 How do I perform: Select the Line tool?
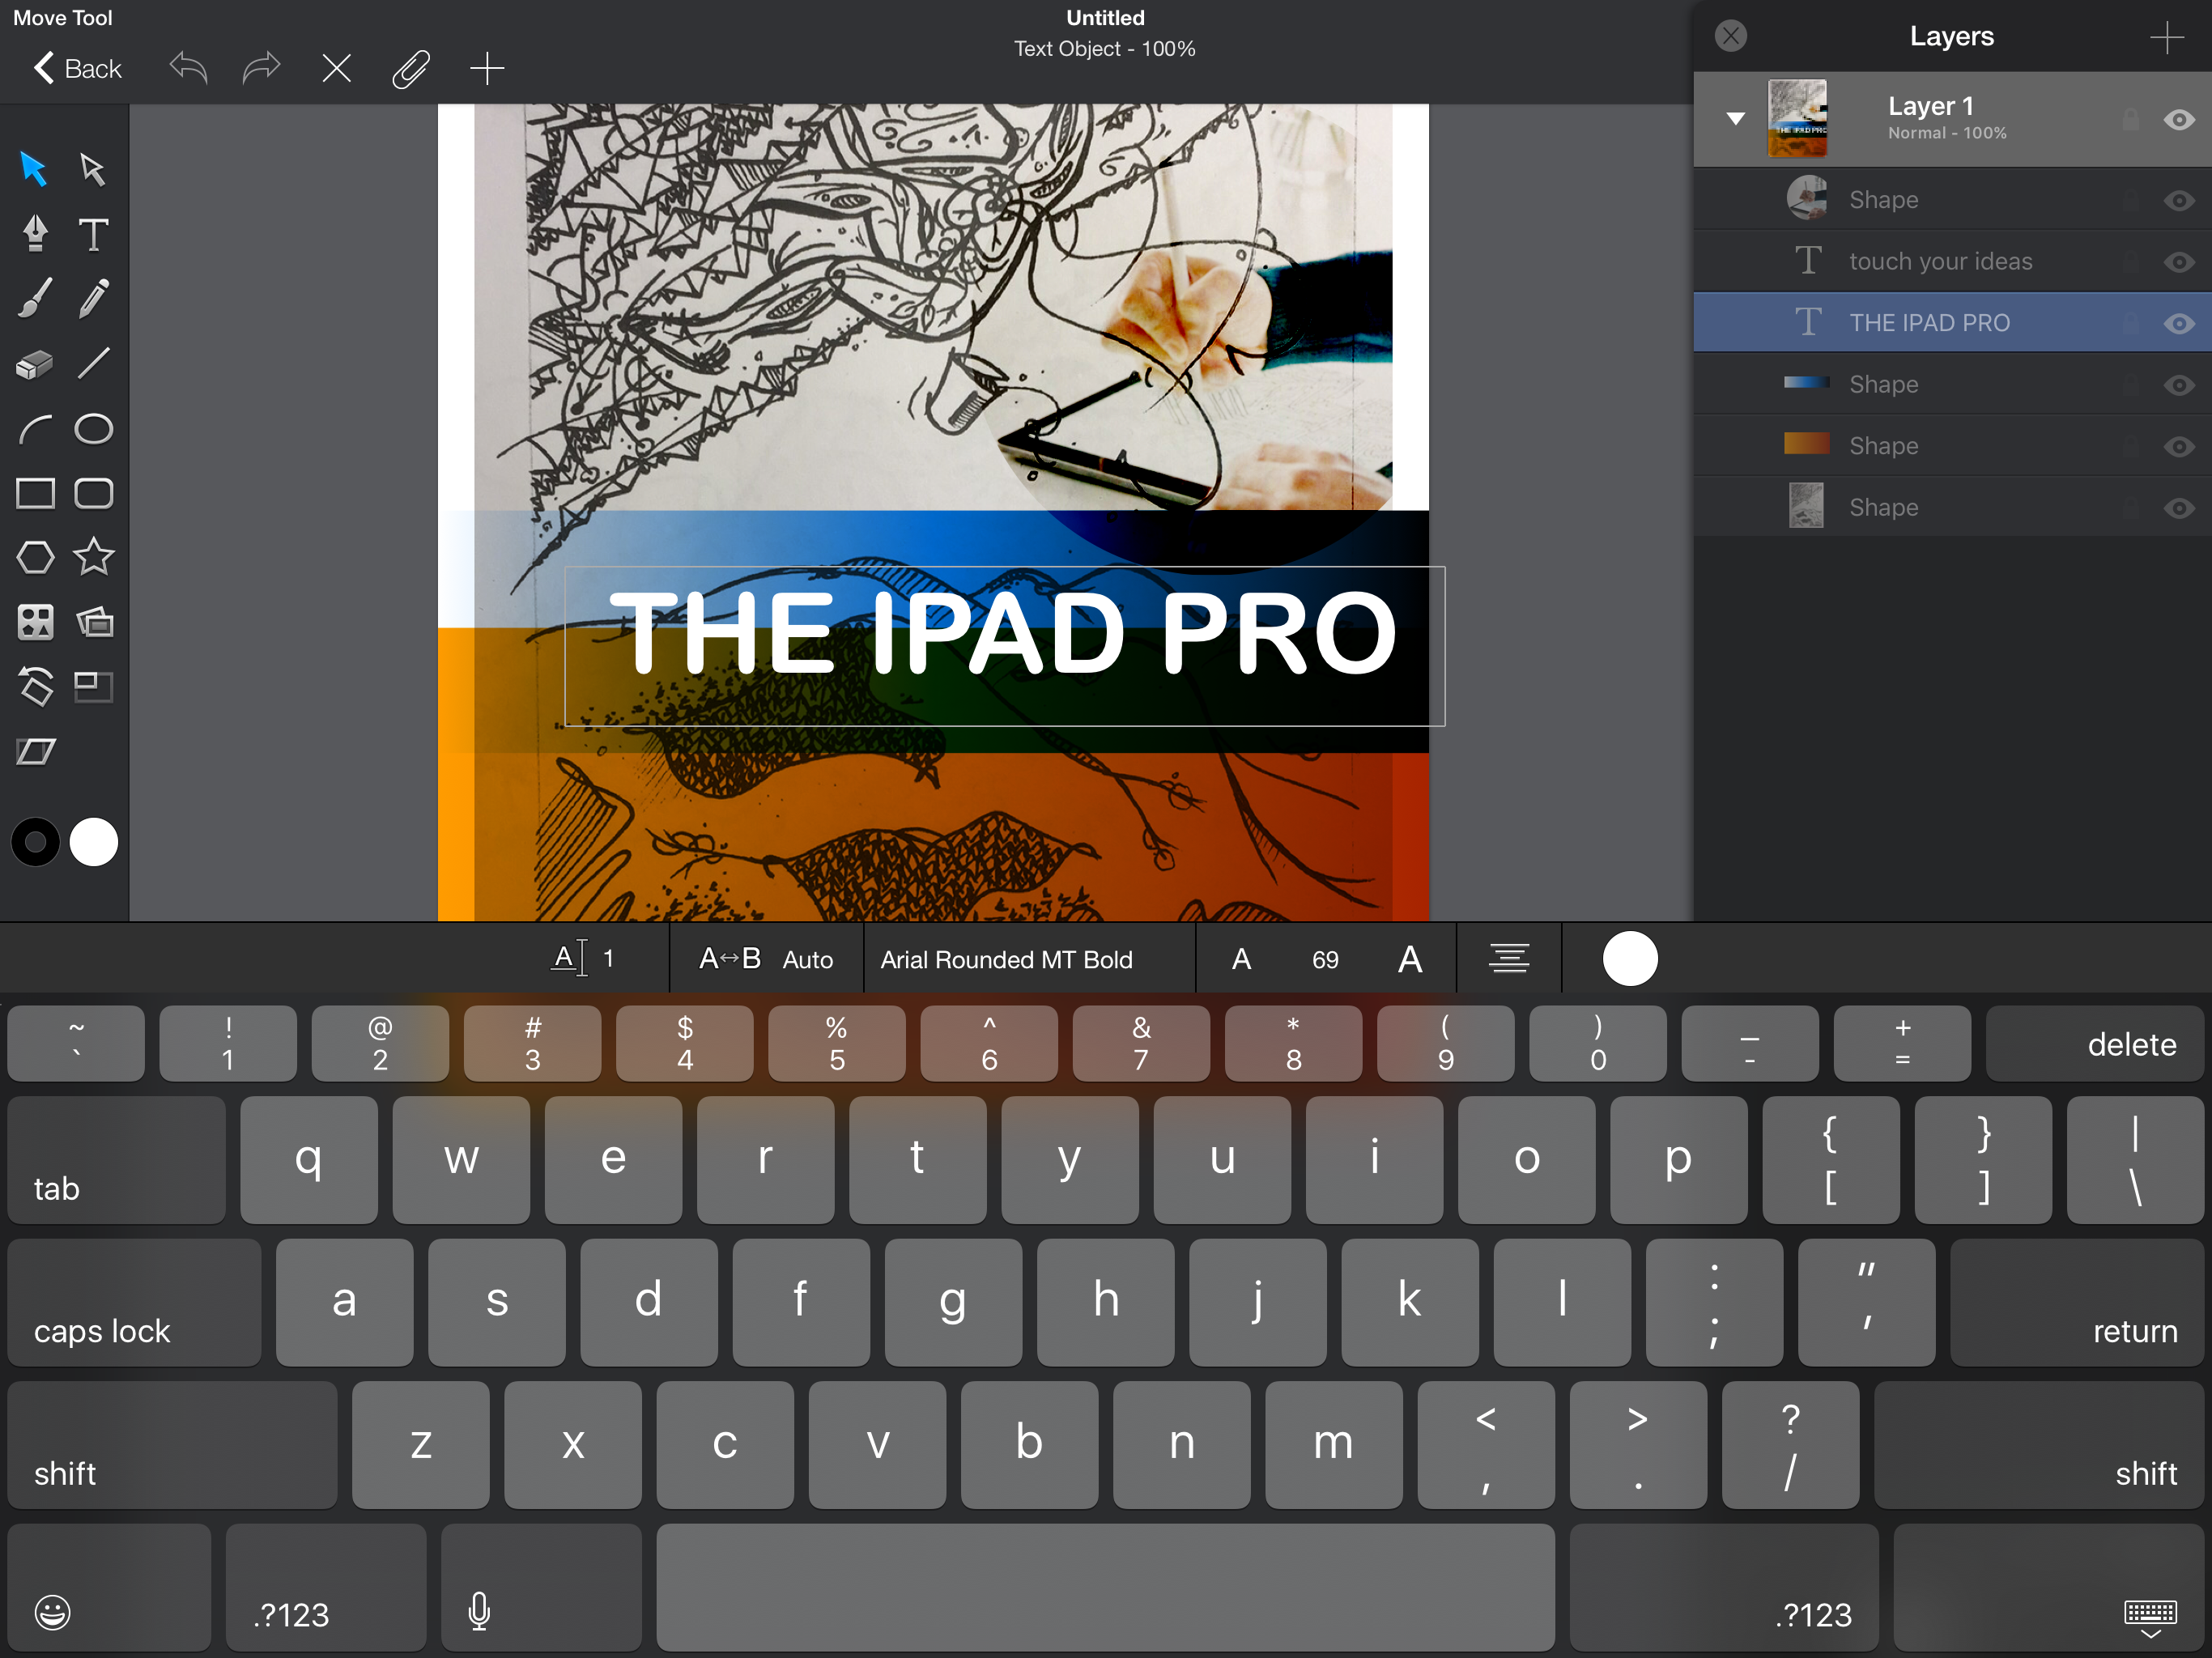93,363
